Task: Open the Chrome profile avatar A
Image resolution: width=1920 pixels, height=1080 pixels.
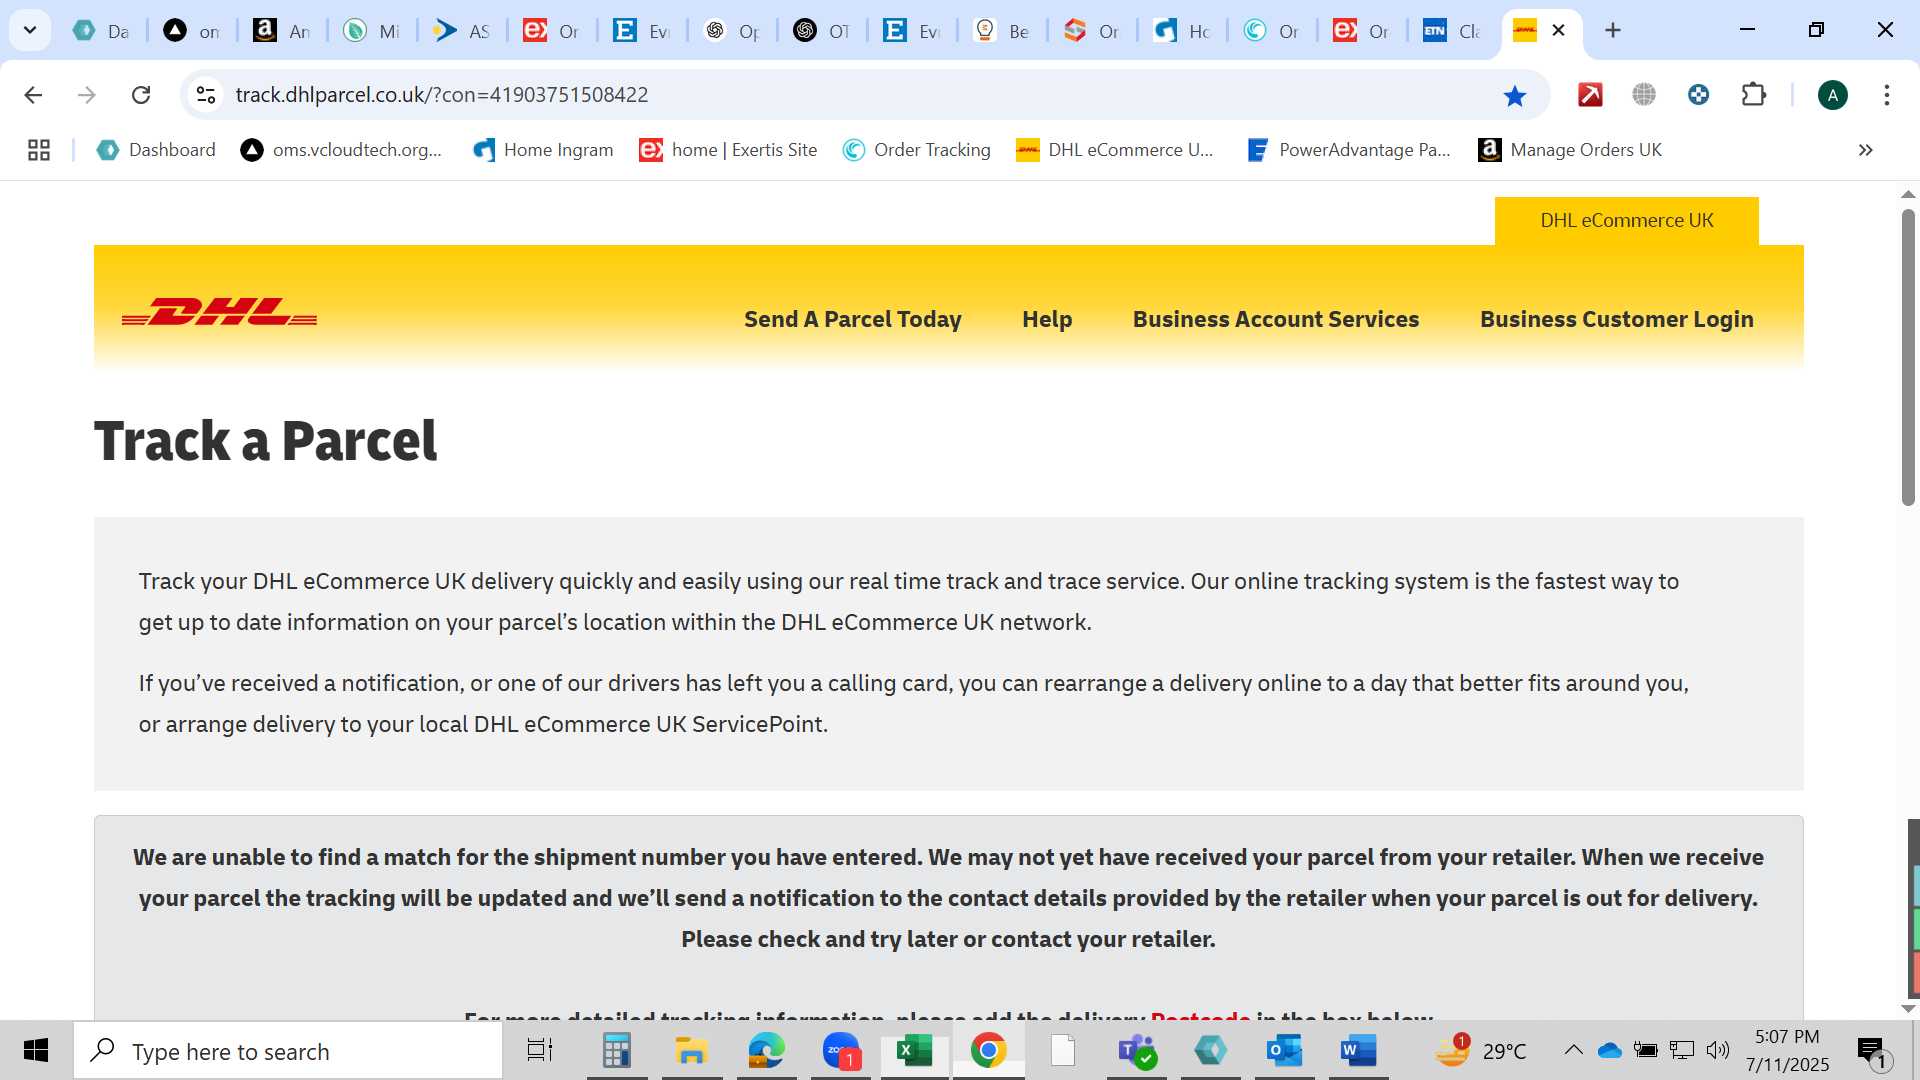Action: coord(1833,95)
